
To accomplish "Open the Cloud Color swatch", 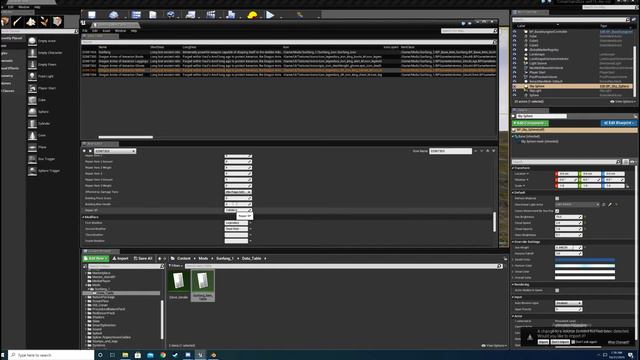I will pos(585,272).
